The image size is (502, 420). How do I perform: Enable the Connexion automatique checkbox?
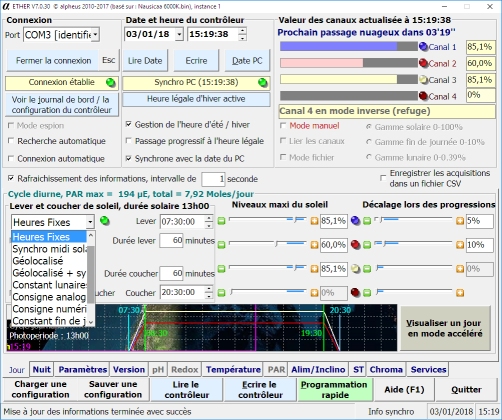pos(11,158)
